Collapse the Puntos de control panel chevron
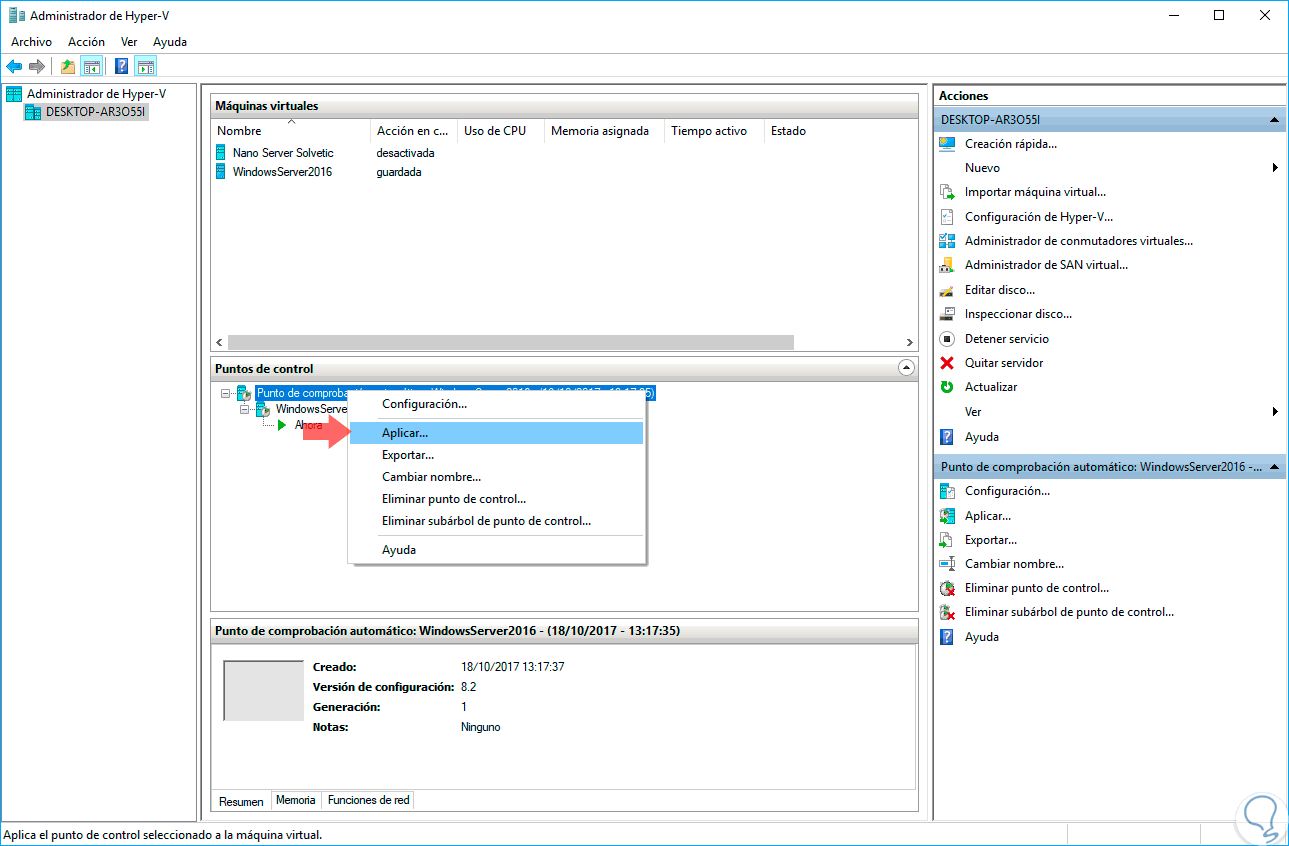The image size is (1289, 846). click(906, 368)
